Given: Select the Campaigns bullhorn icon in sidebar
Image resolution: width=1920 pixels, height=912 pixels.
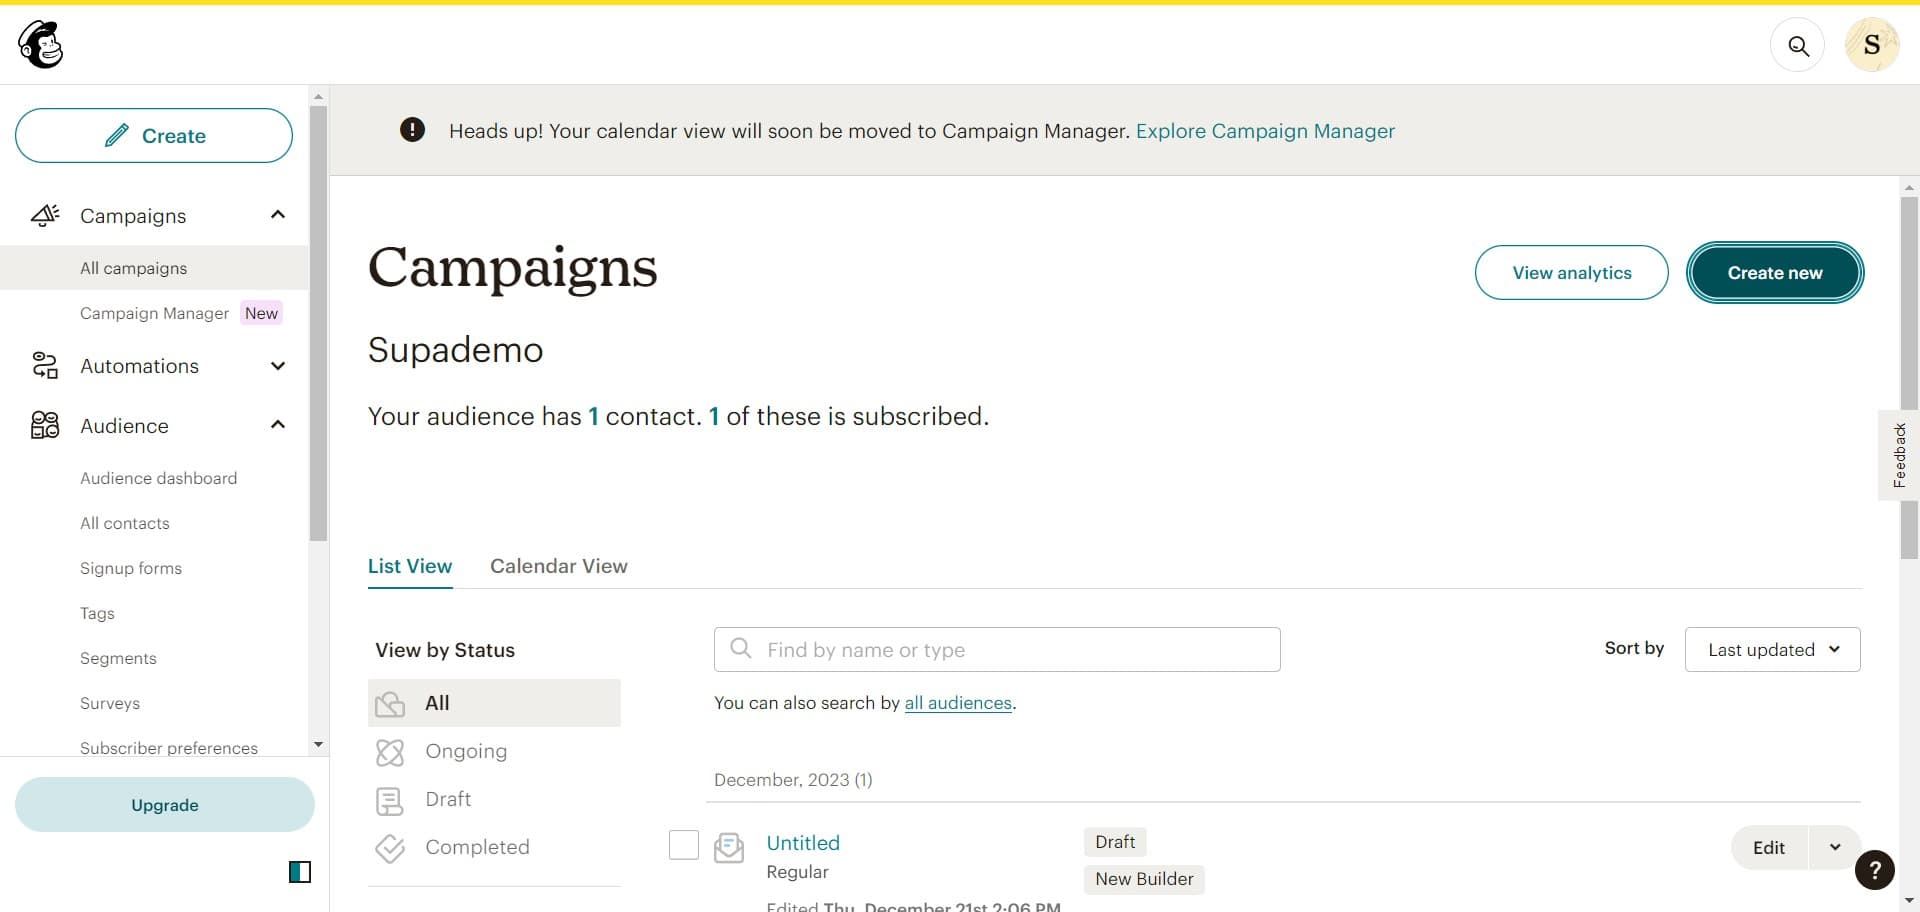Looking at the screenshot, I should (44, 215).
